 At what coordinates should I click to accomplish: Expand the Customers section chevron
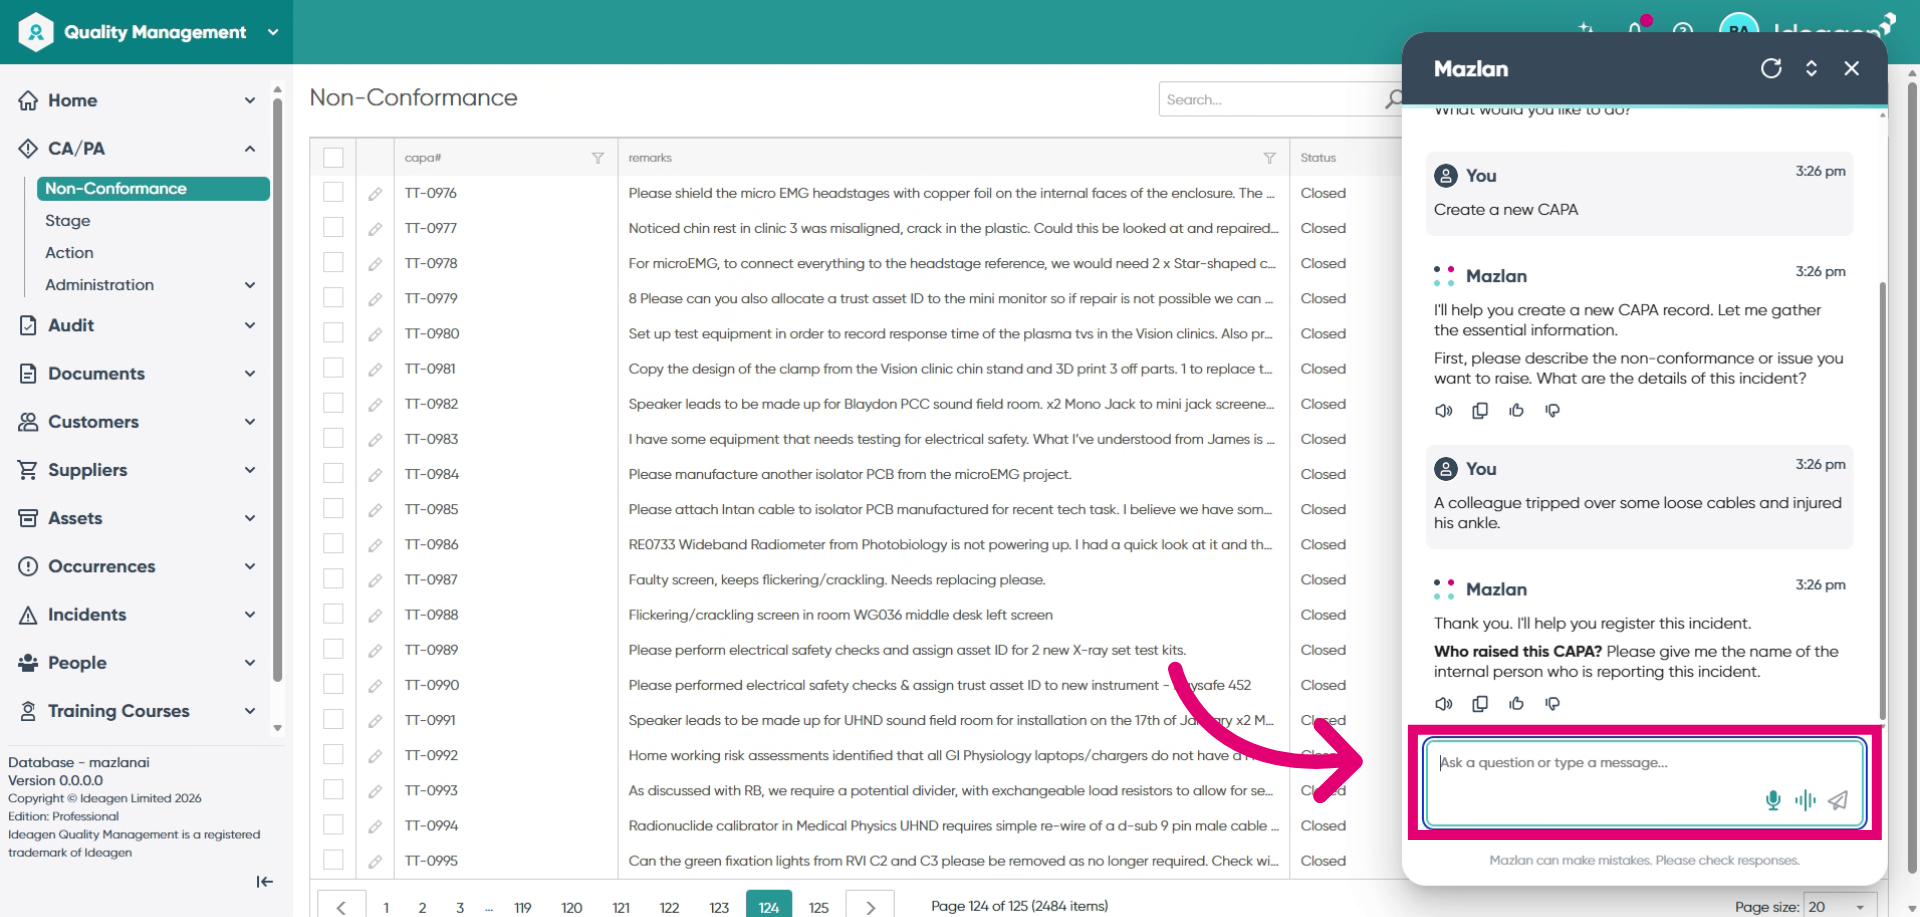[250, 421]
